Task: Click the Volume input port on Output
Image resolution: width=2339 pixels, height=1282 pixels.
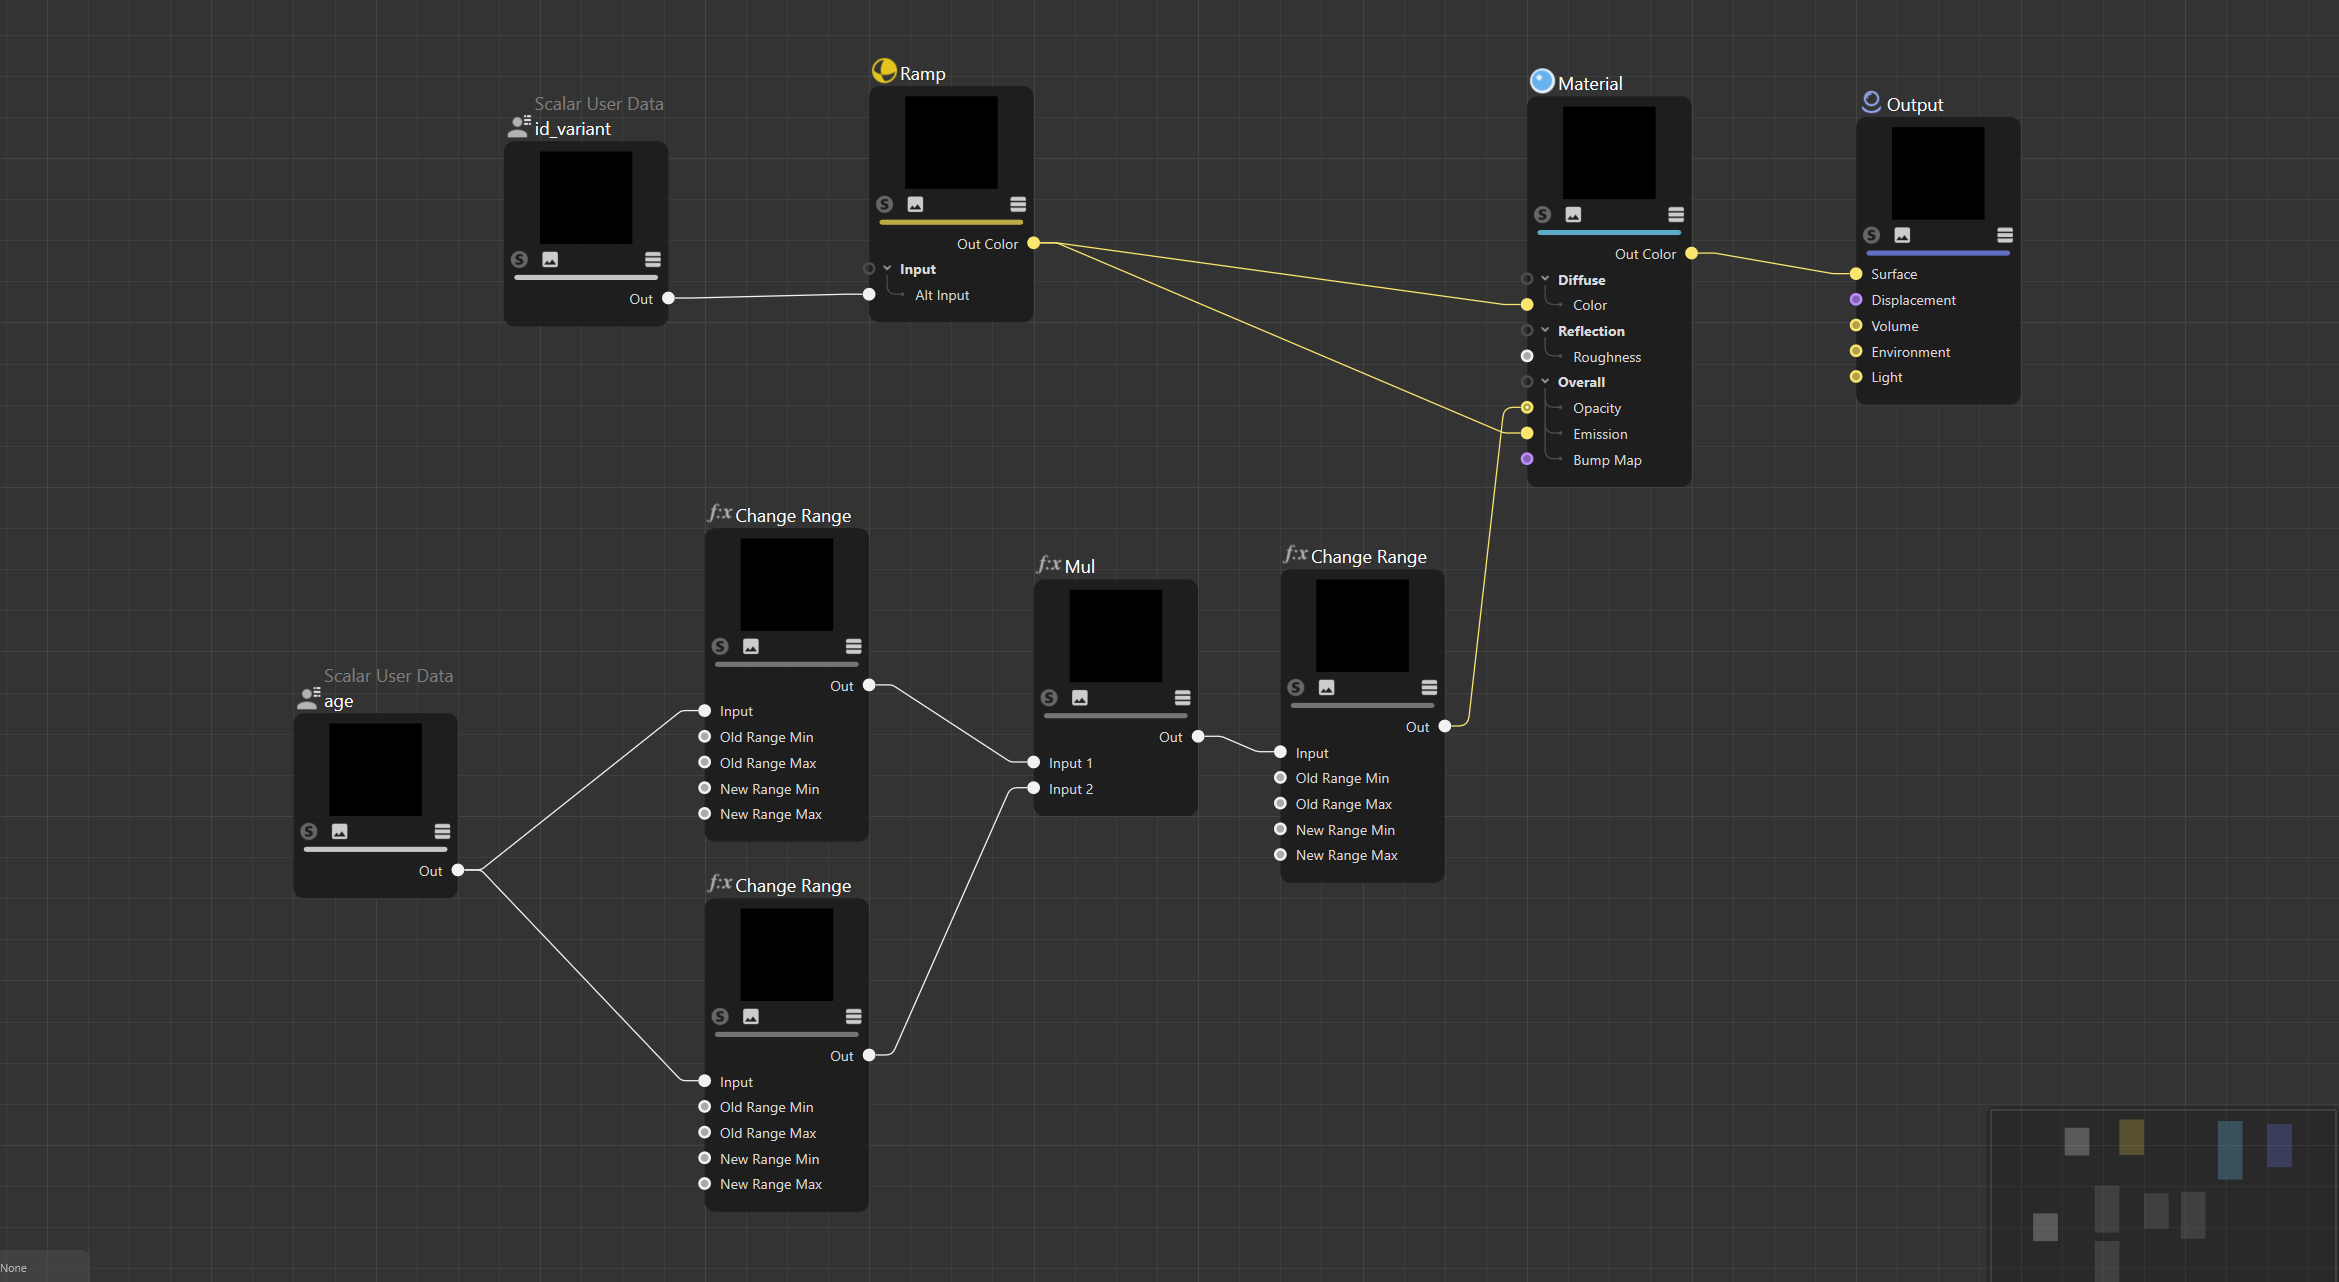Action: [1856, 325]
